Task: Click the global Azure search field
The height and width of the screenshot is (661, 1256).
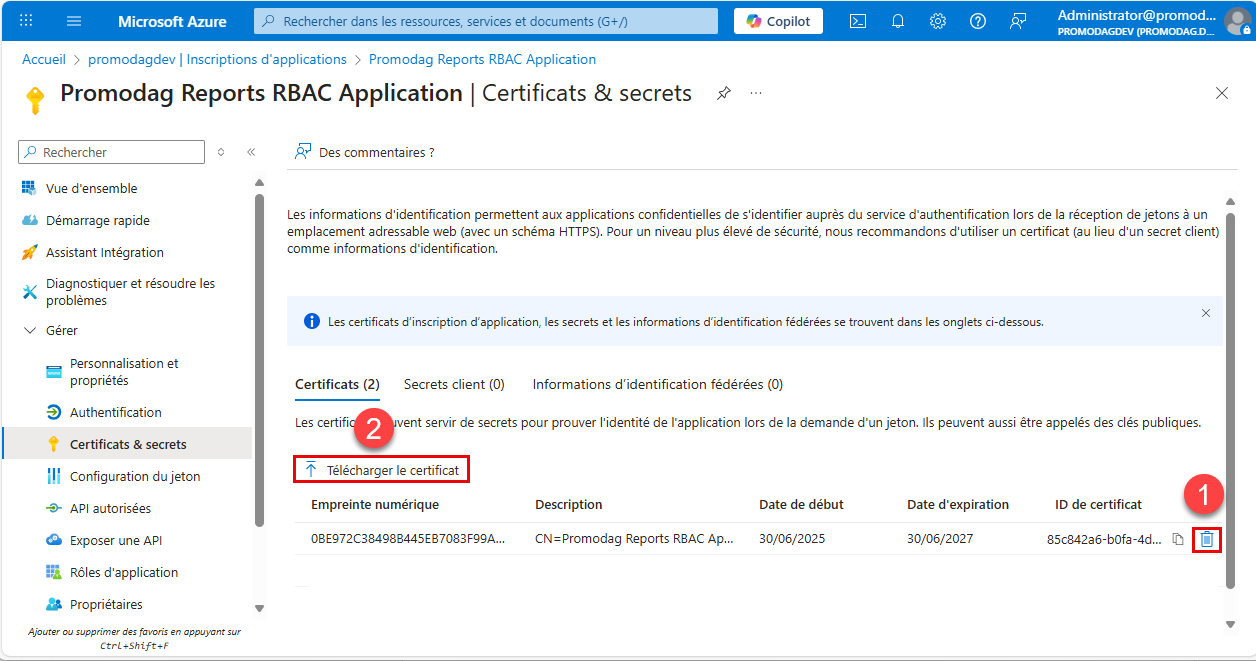Action: [x=486, y=21]
